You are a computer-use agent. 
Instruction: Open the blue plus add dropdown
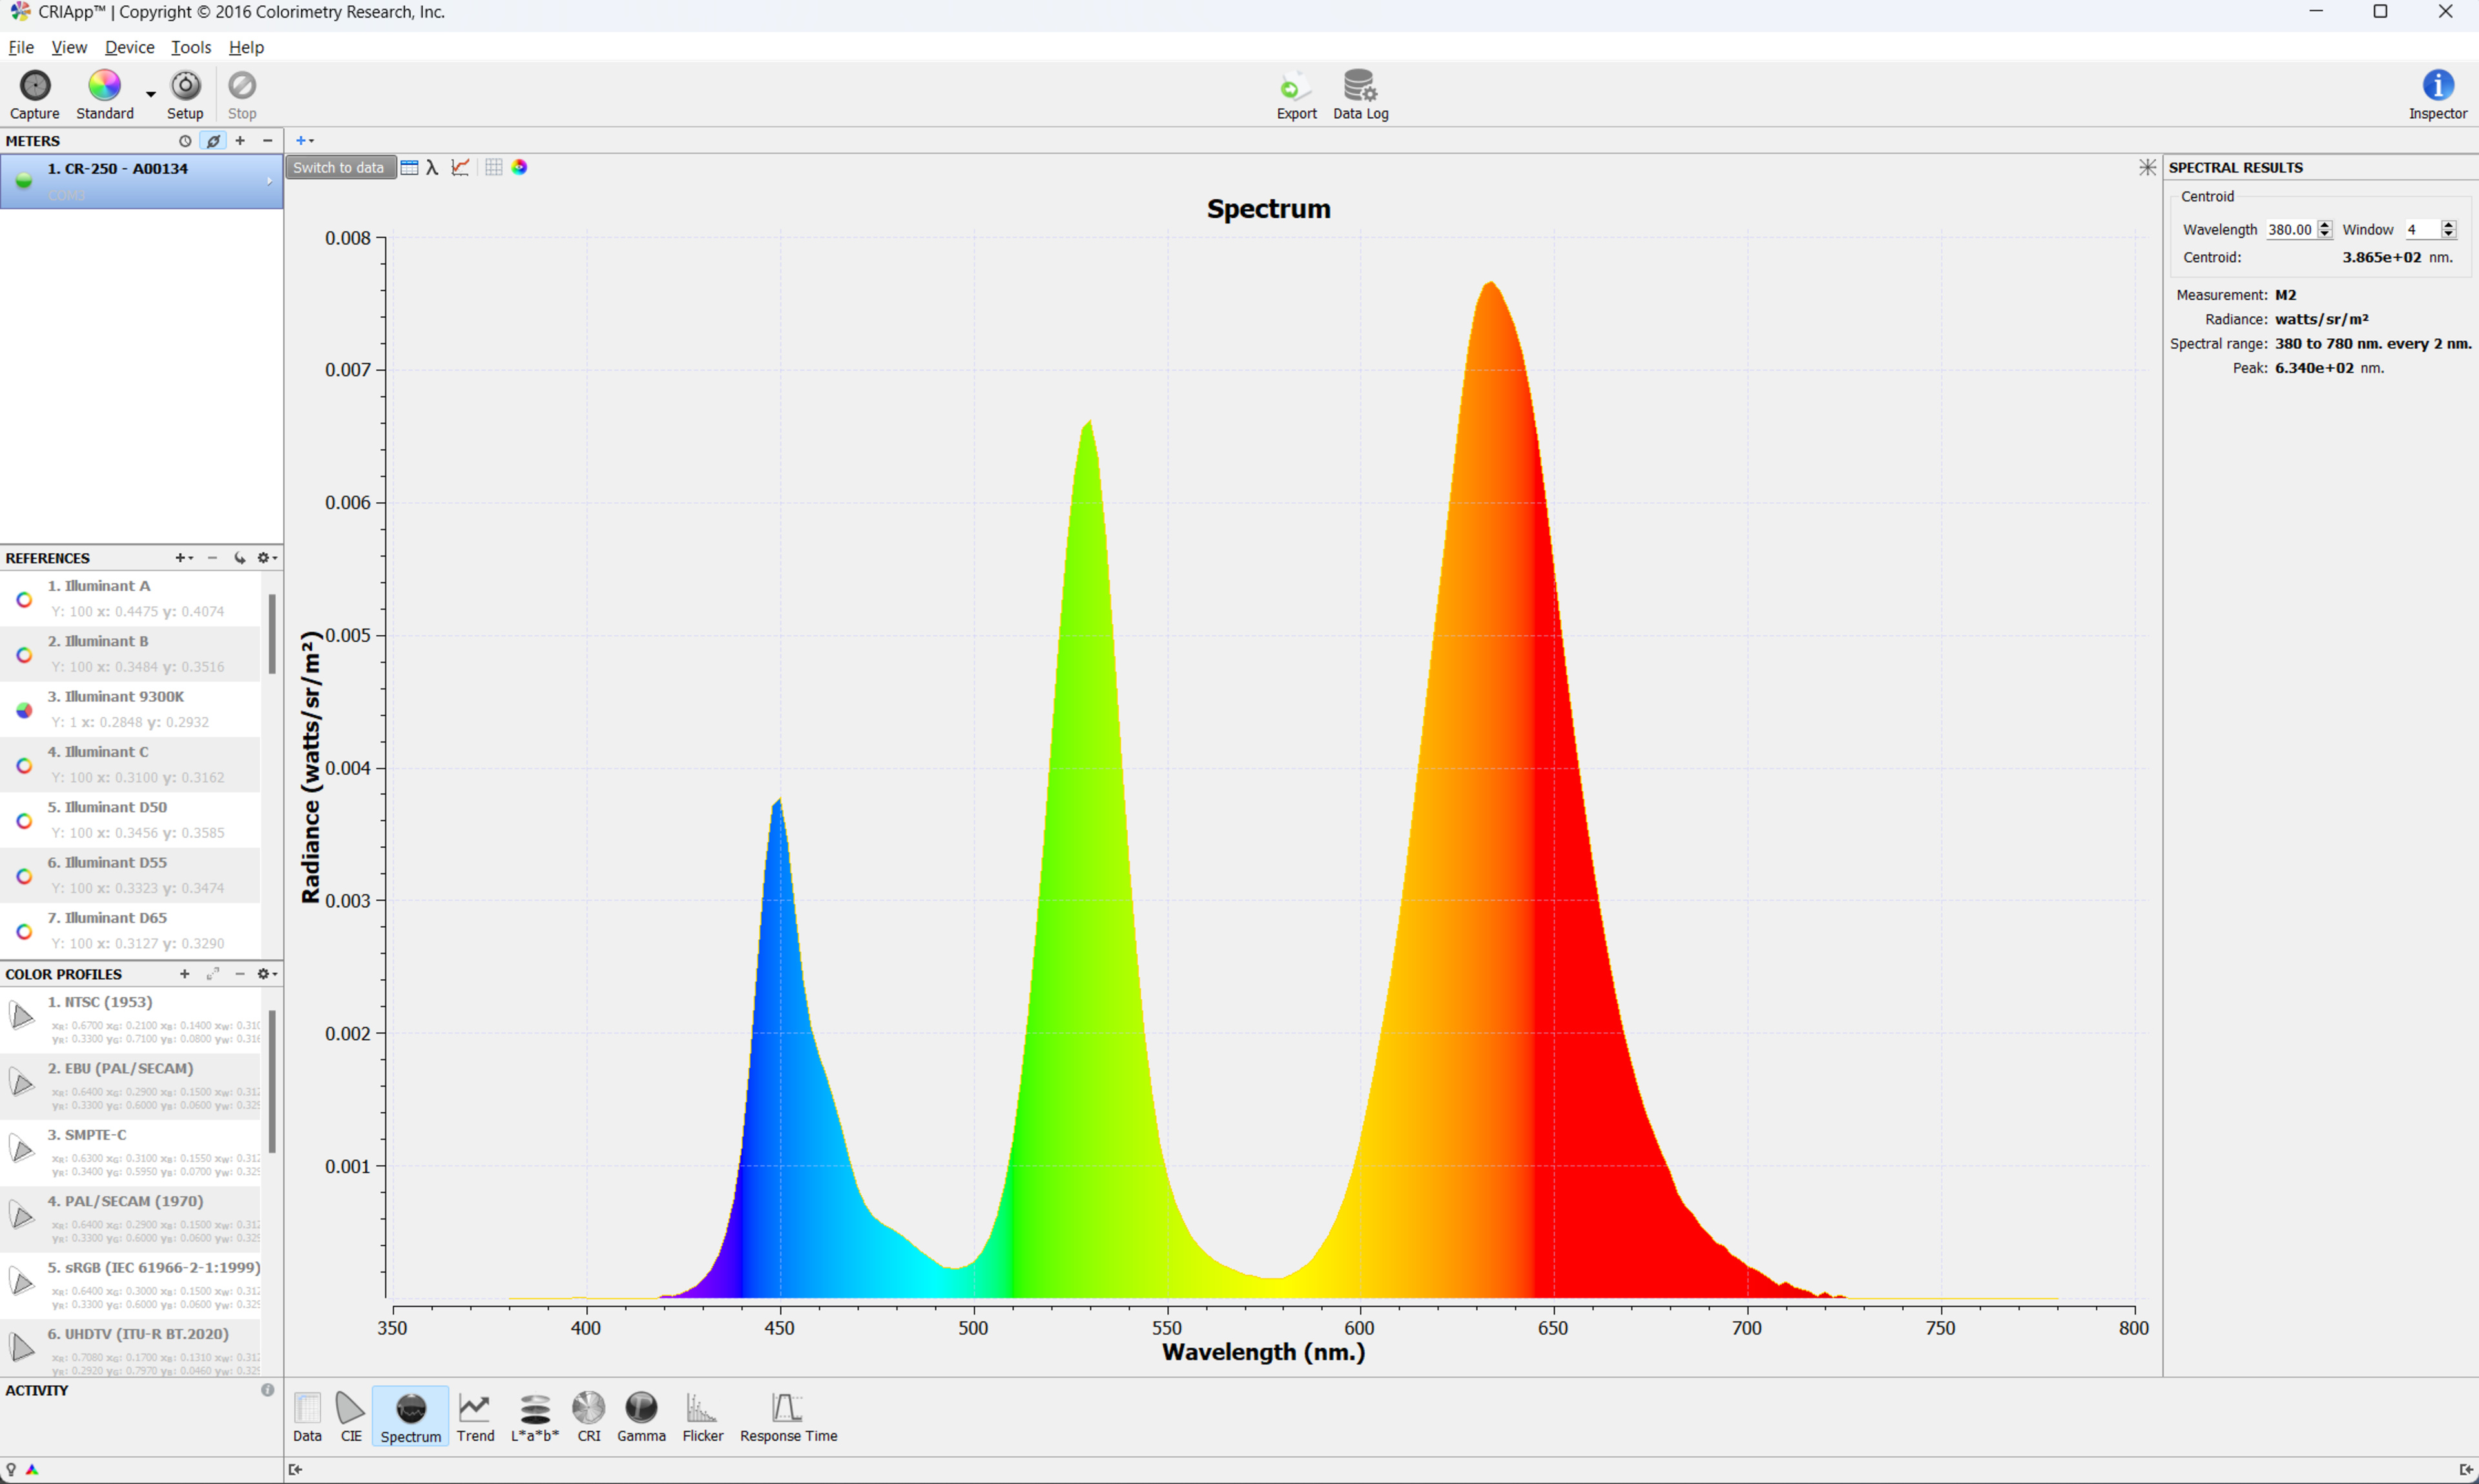click(304, 141)
